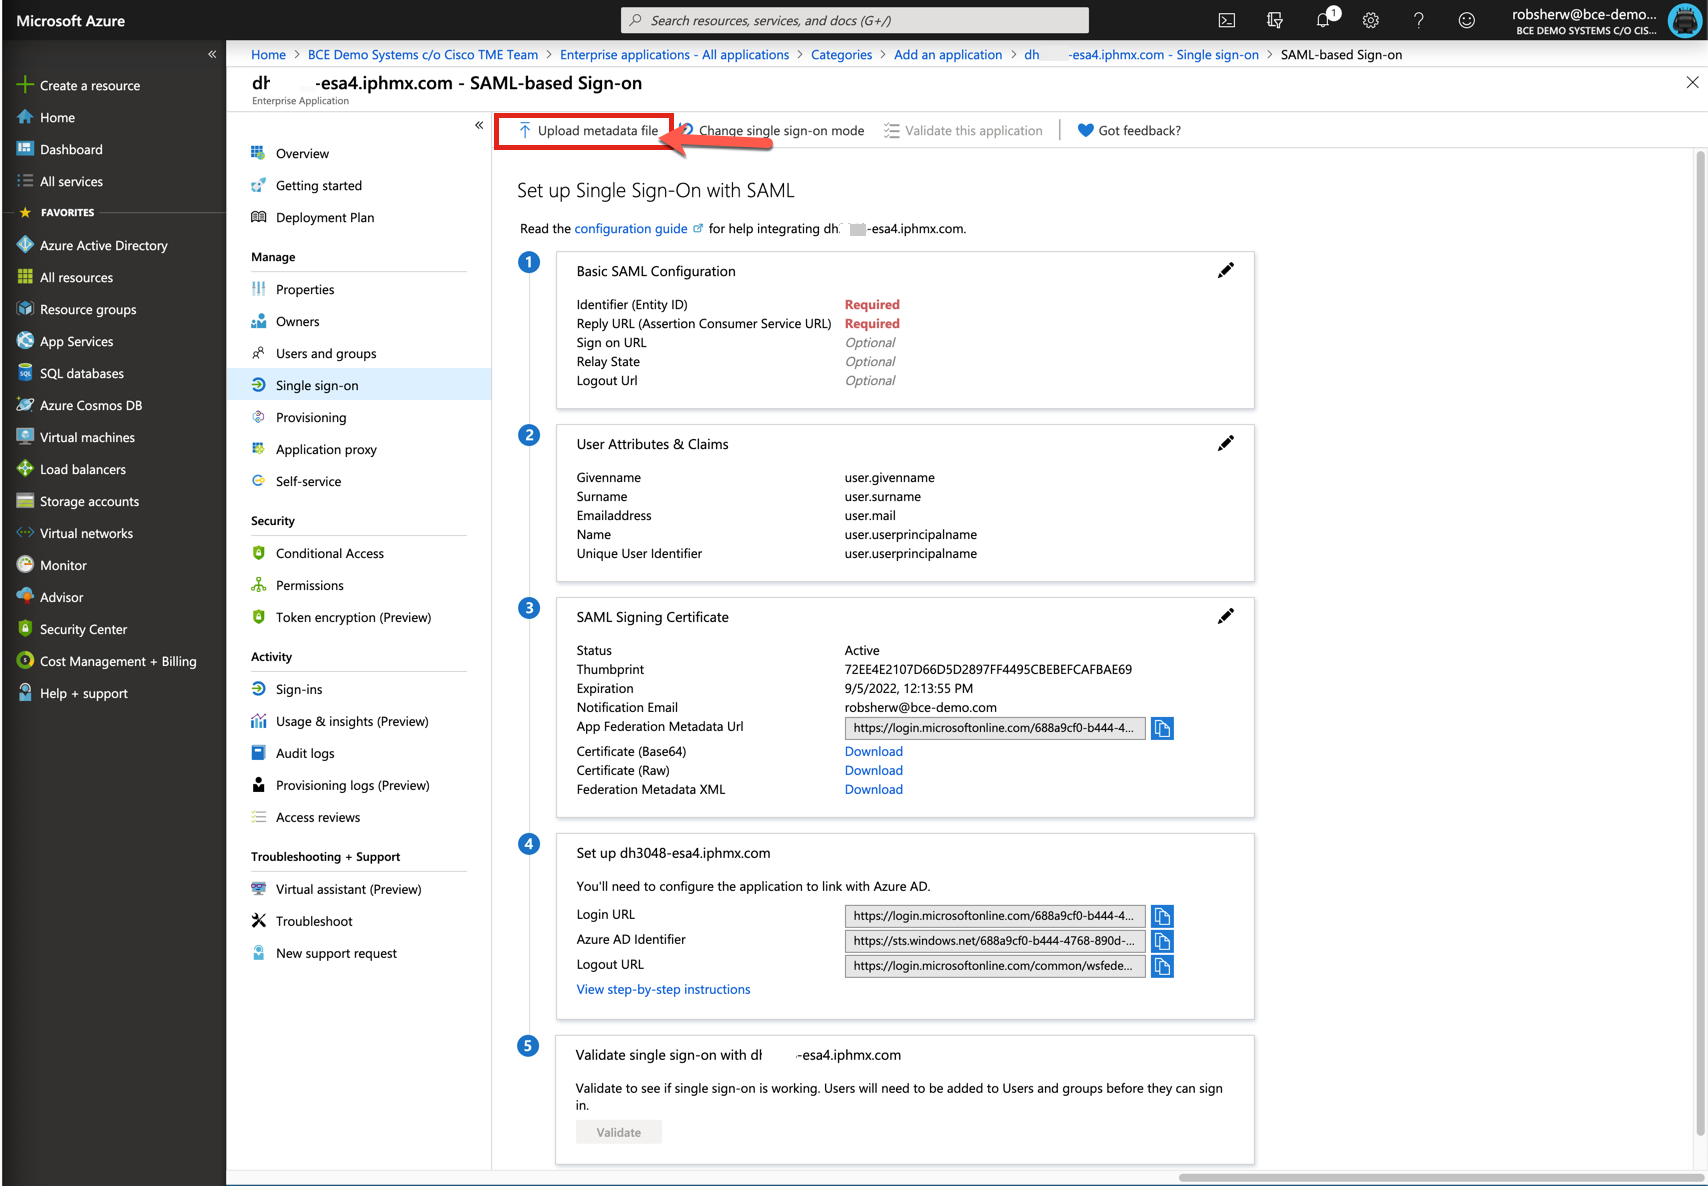Viewport: 1708px width, 1186px height.
Task: Open Cloud Shell from the top bar
Action: coord(1227,20)
